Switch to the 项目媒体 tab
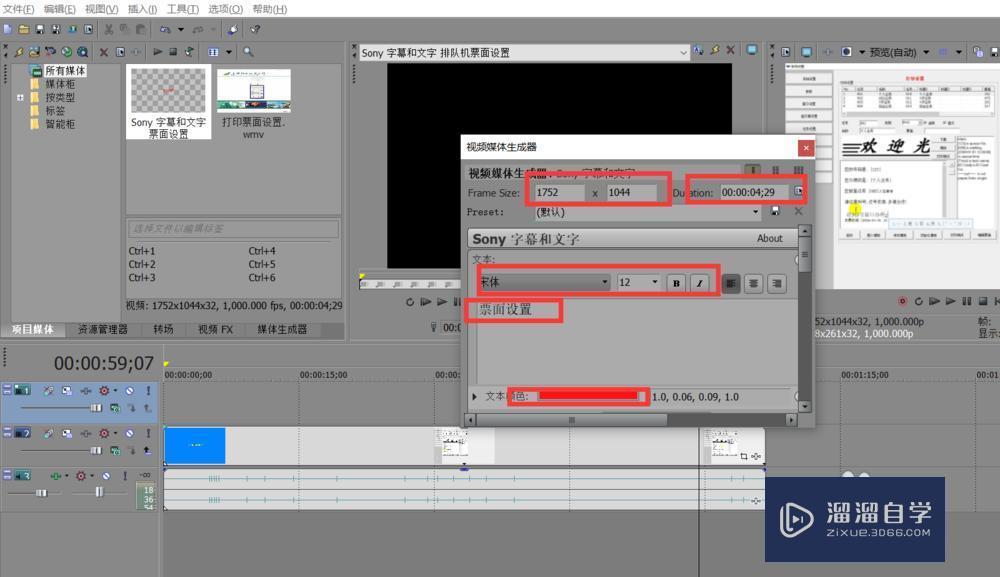Screen dimensions: 1000x577 point(33,329)
